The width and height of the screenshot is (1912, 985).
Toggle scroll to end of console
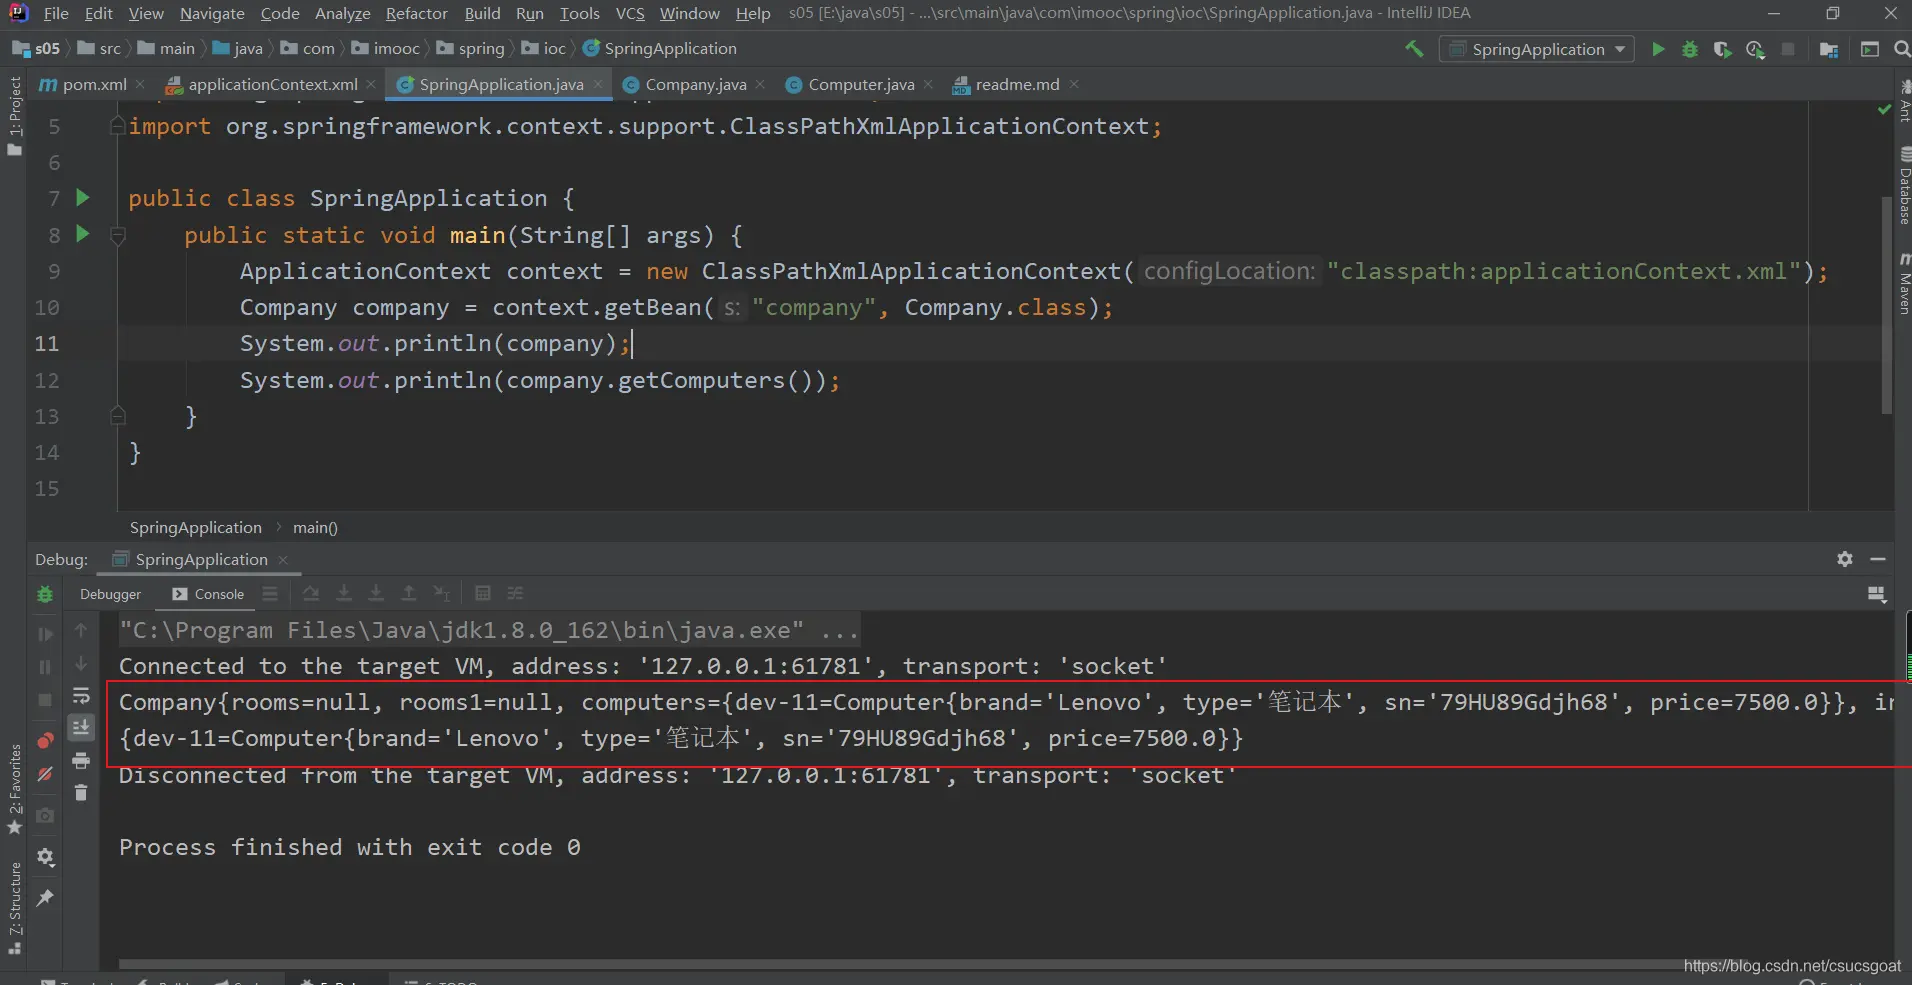pos(81,728)
